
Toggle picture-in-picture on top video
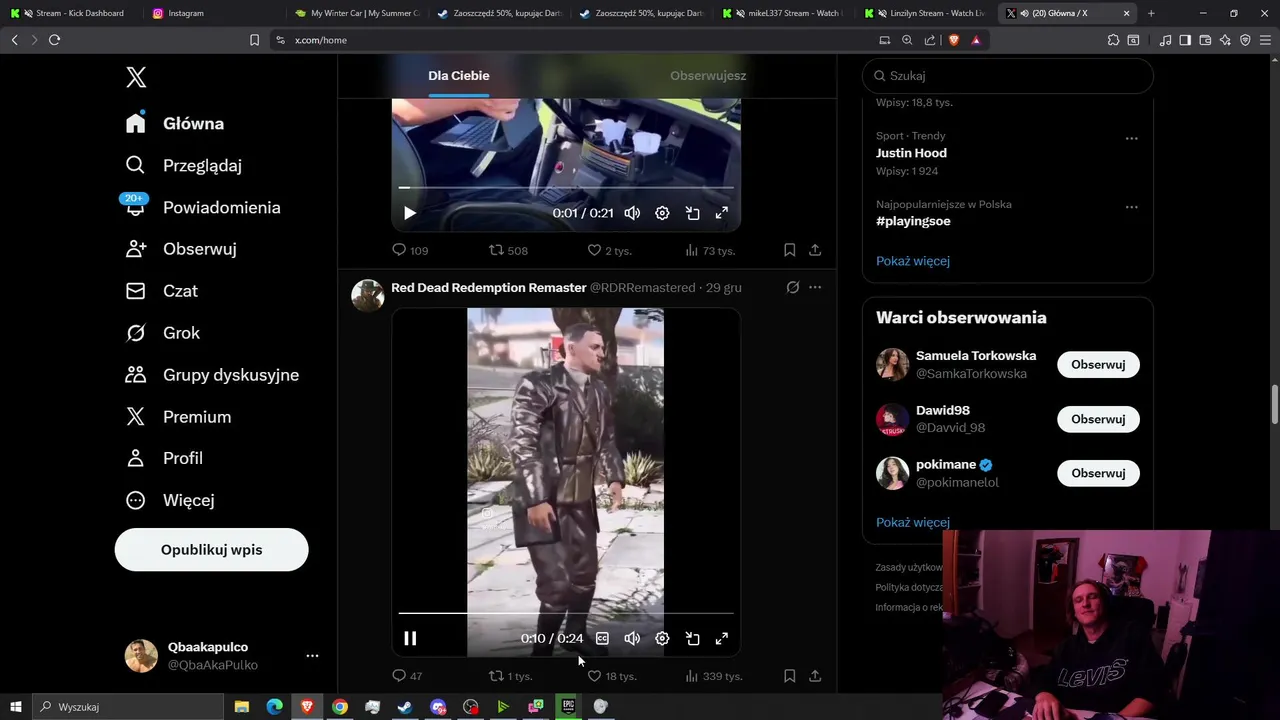click(692, 213)
